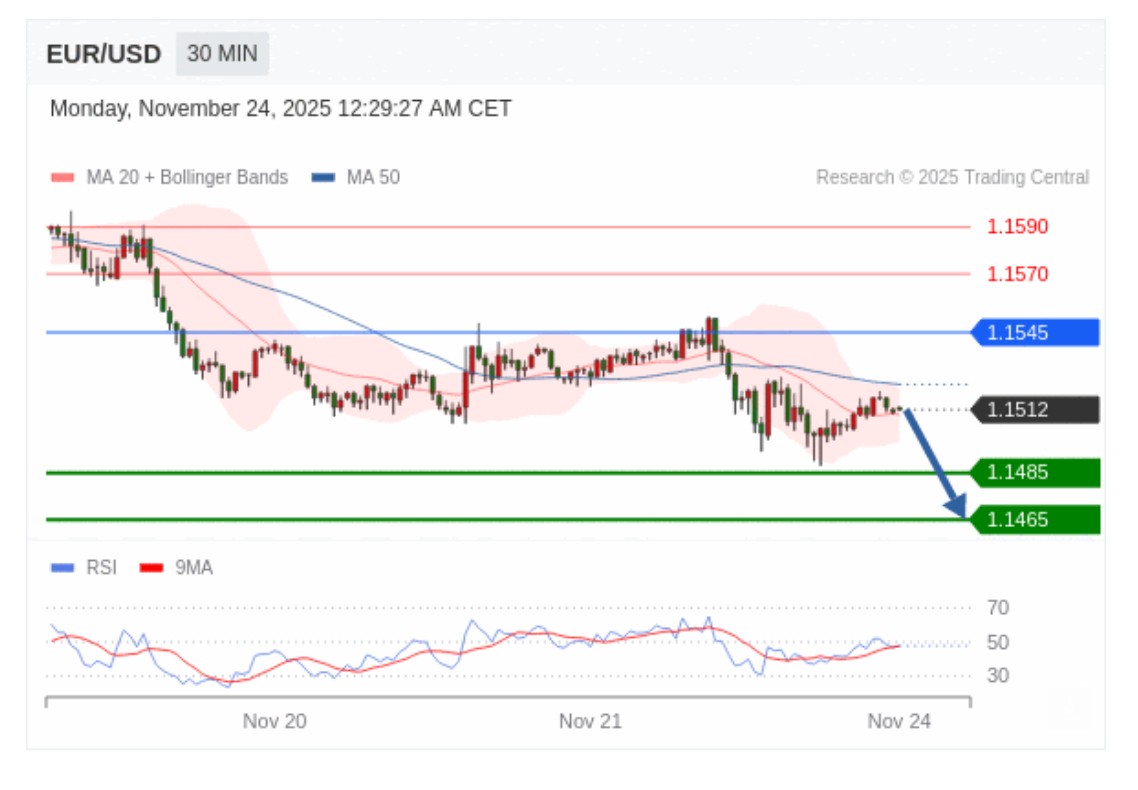Viewport: 1138px width, 790px height.
Task: Click the pink MA 20 legend swatch
Action: click(x=62, y=178)
